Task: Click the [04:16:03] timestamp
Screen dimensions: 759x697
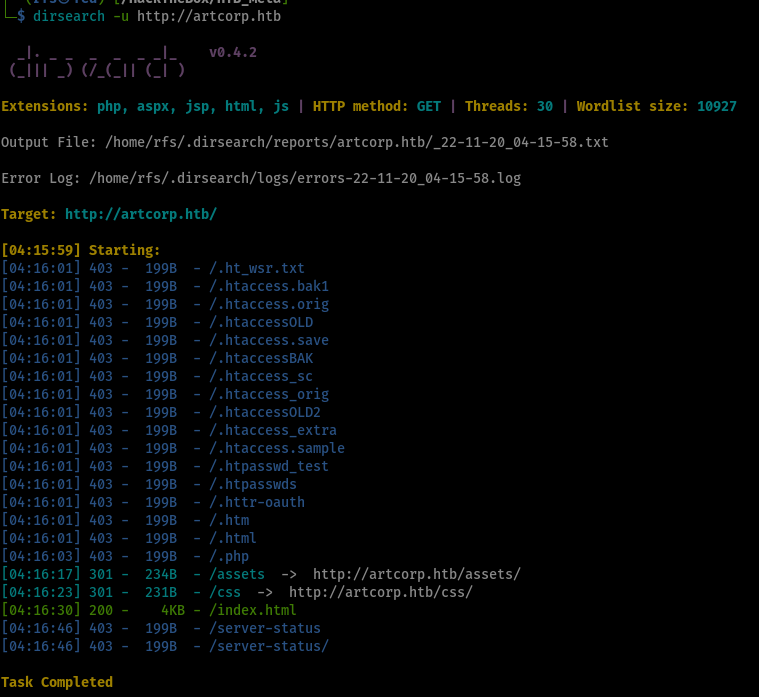Action: click(41, 556)
